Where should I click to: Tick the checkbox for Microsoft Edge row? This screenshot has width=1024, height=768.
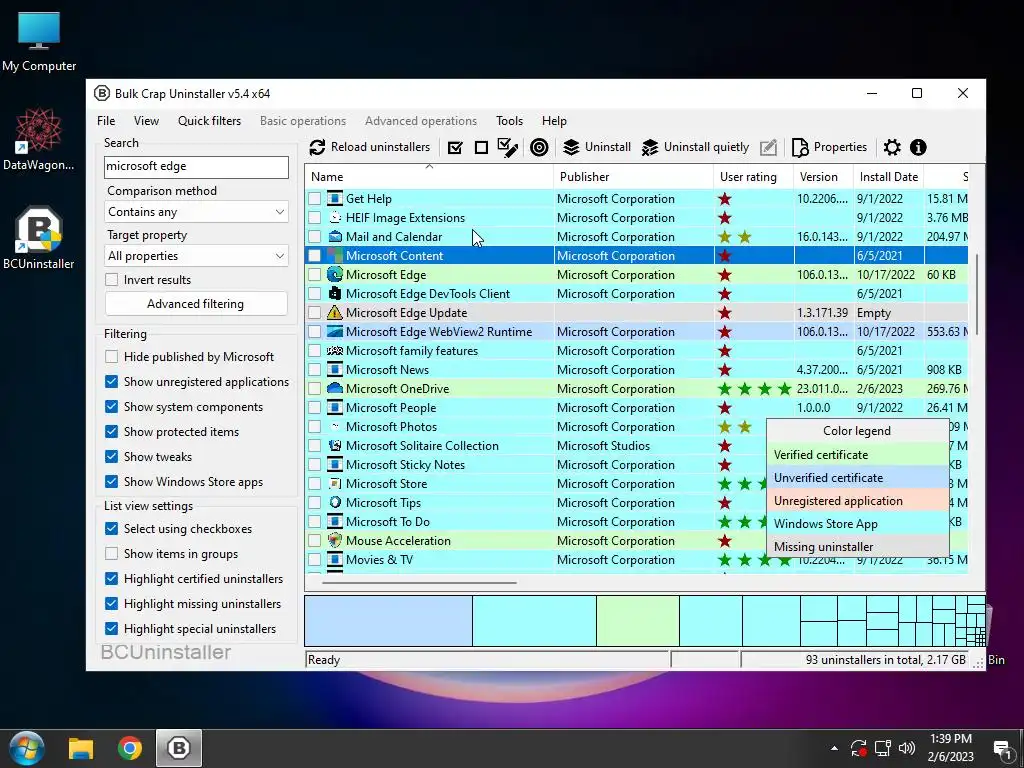315,275
